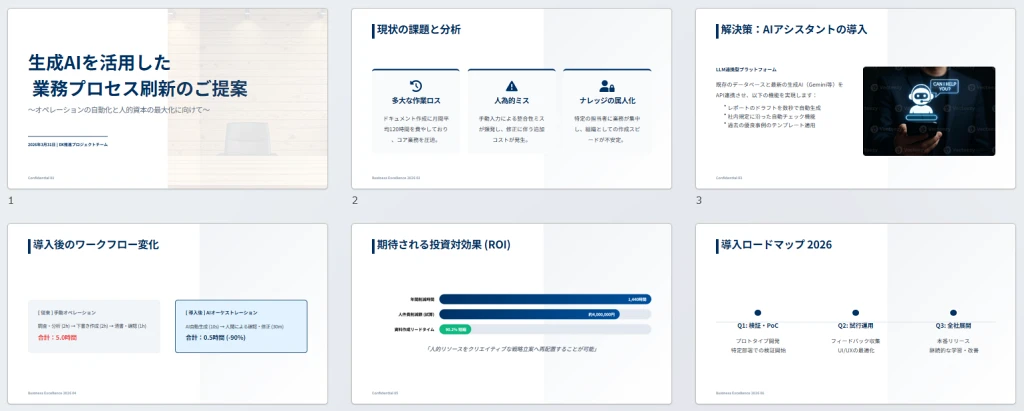The width and height of the screenshot is (1024, 411).
Task: Select the 人件費削減額 progress bar
Action: (x=530, y=314)
